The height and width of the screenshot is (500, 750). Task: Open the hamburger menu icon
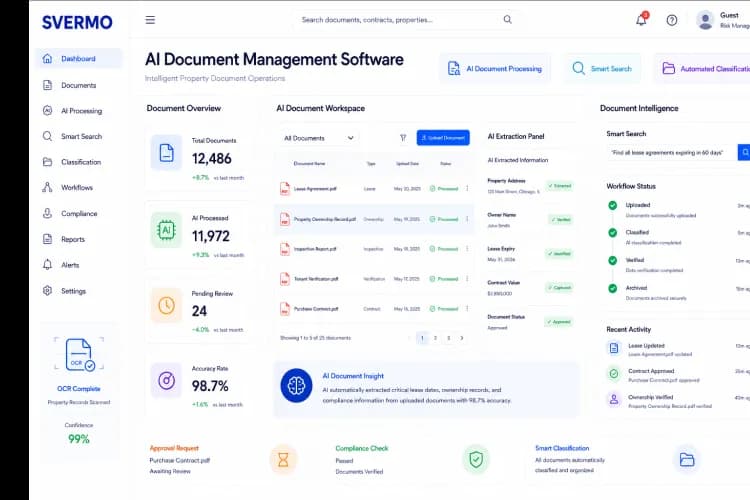(150, 20)
